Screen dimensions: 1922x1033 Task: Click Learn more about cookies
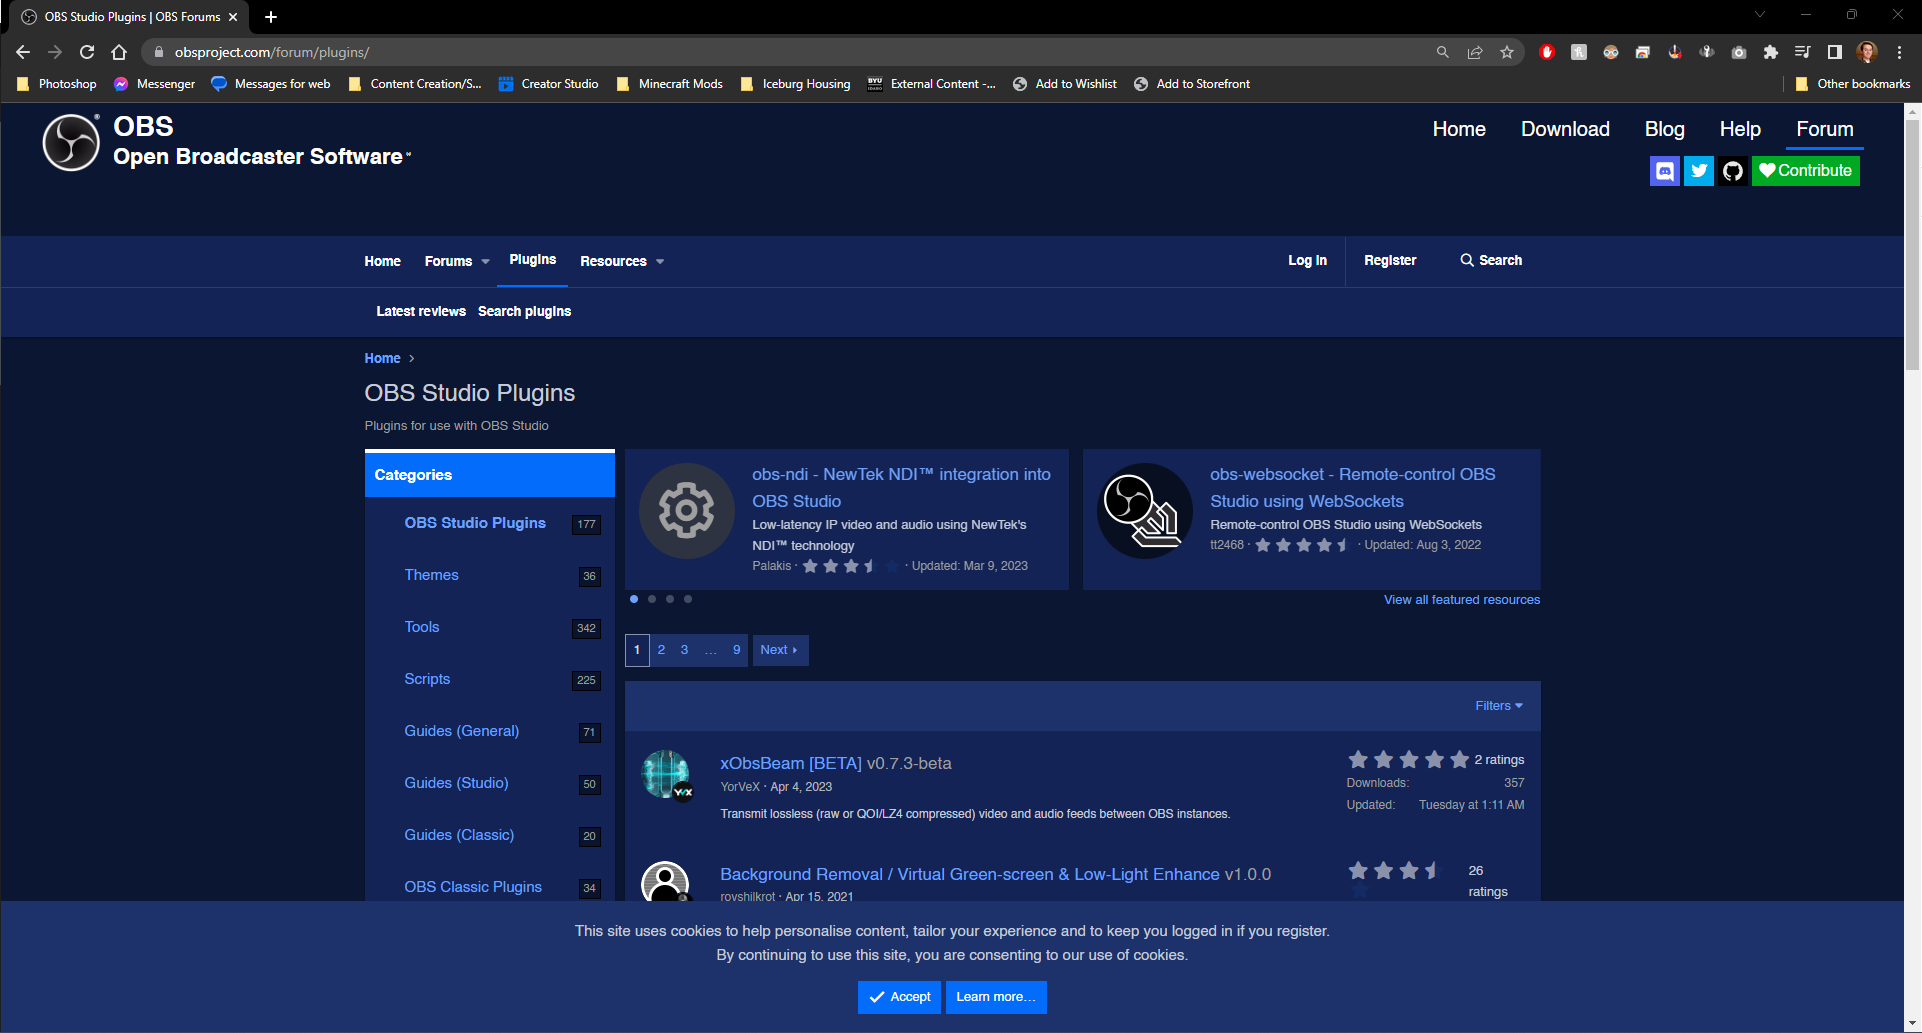click(996, 997)
